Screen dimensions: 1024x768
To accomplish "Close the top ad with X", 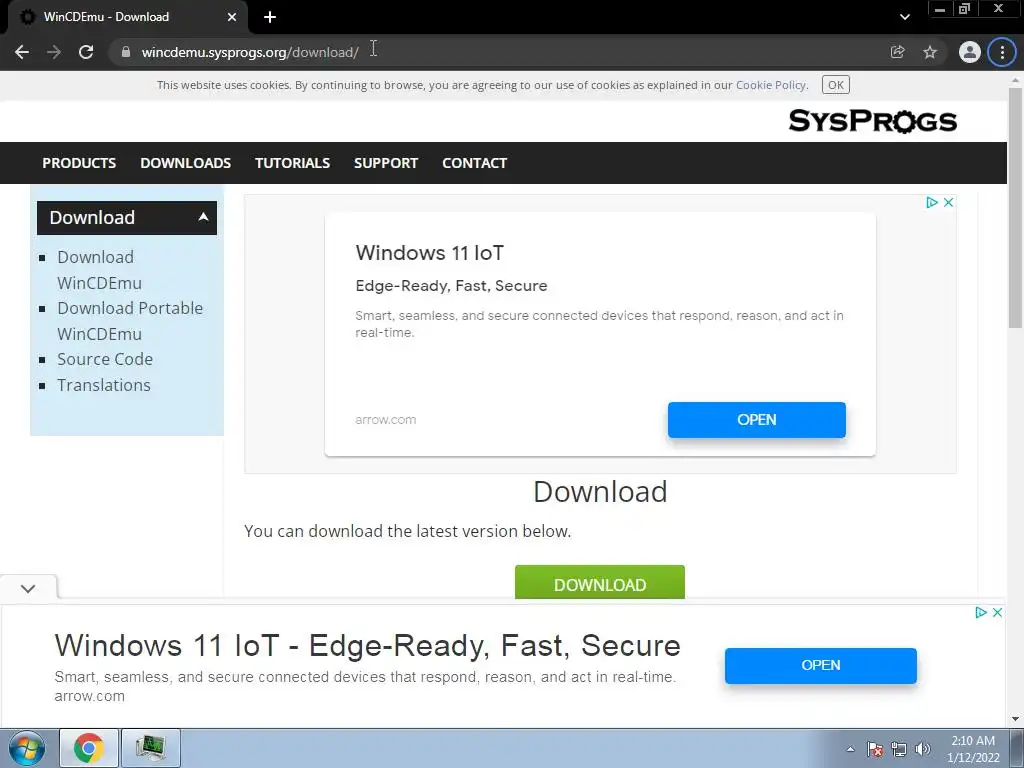I will pyautogui.click(x=948, y=202).
